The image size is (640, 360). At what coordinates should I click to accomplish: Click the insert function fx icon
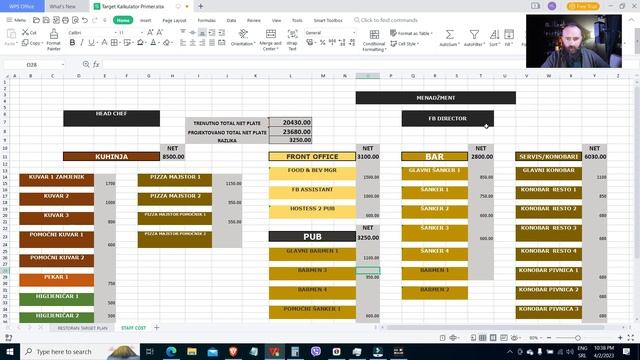point(96,64)
